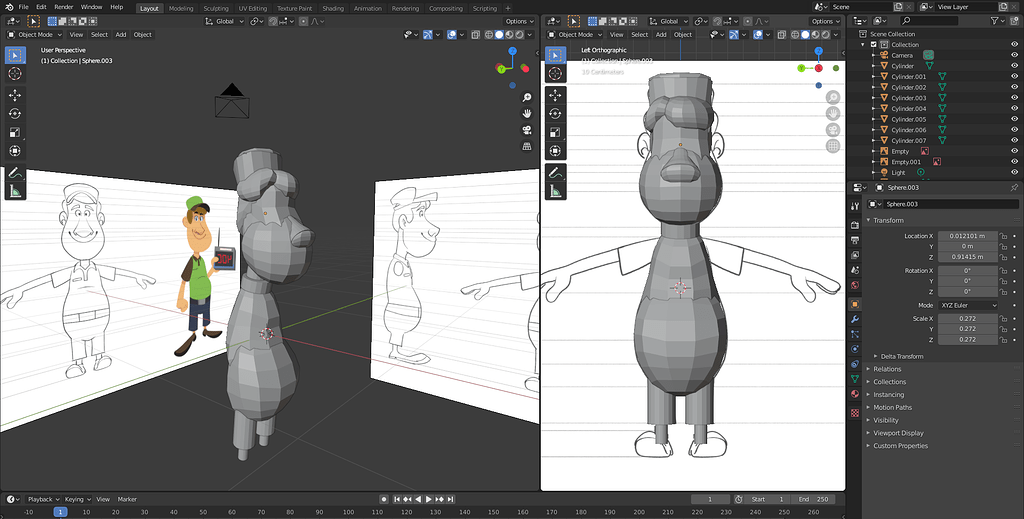Uncheck the Collection checkbox in outliner
This screenshot has height=519, width=1024.
click(873, 44)
